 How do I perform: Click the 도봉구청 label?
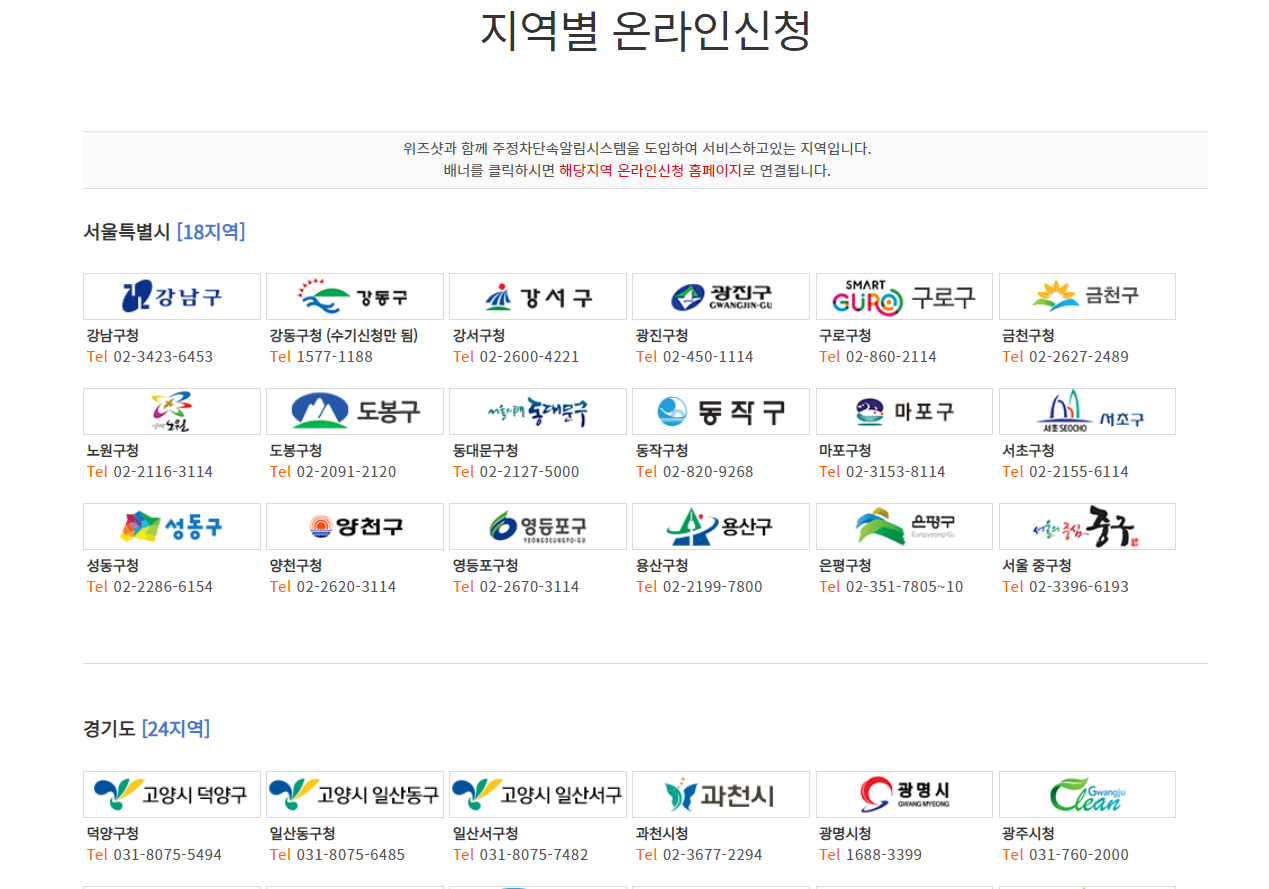(296, 450)
